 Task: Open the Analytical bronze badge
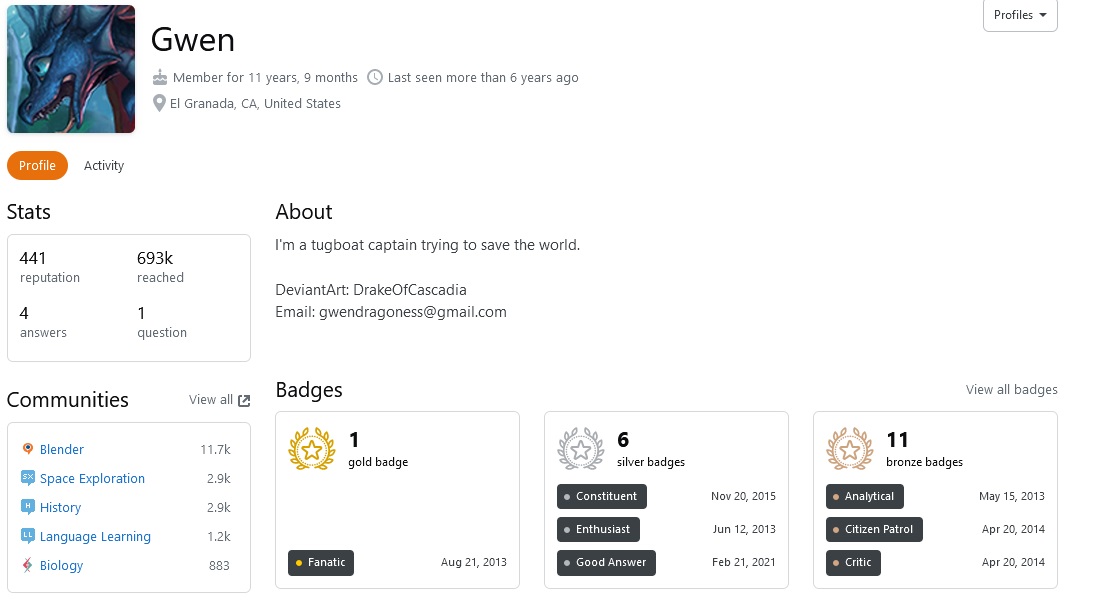click(864, 496)
